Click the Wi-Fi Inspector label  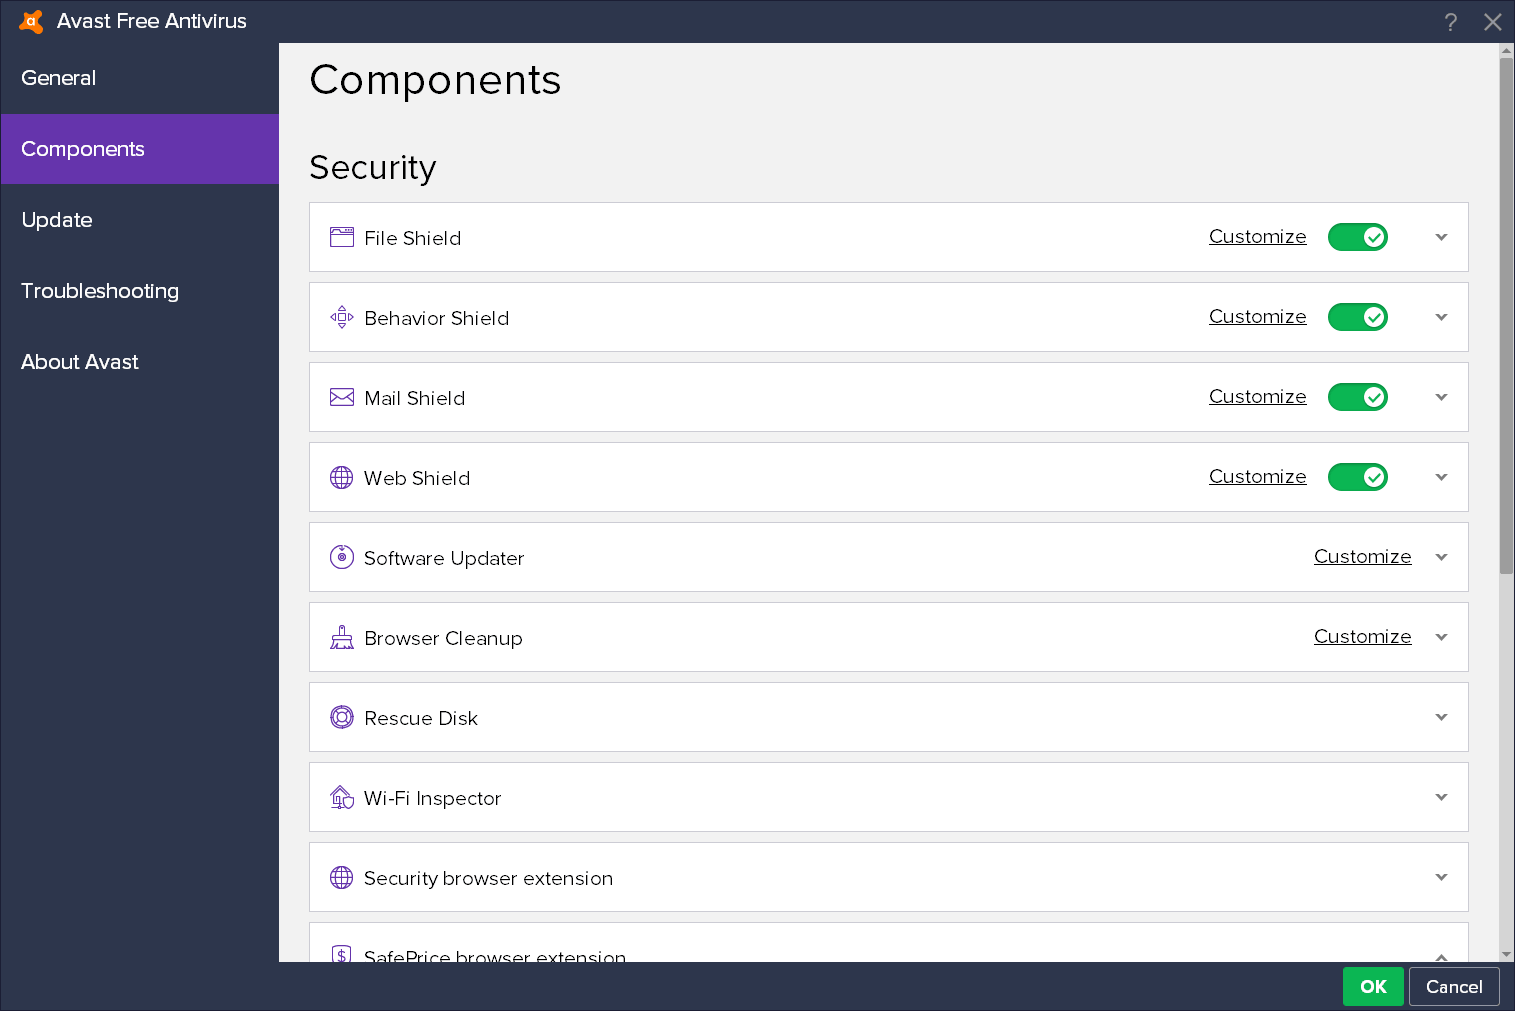tap(432, 798)
